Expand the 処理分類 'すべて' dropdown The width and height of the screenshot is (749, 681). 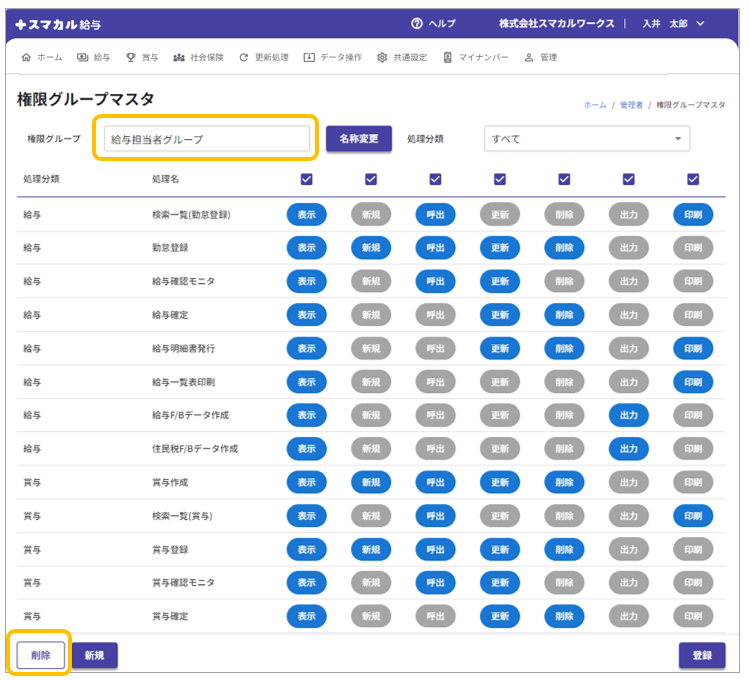click(586, 139)
